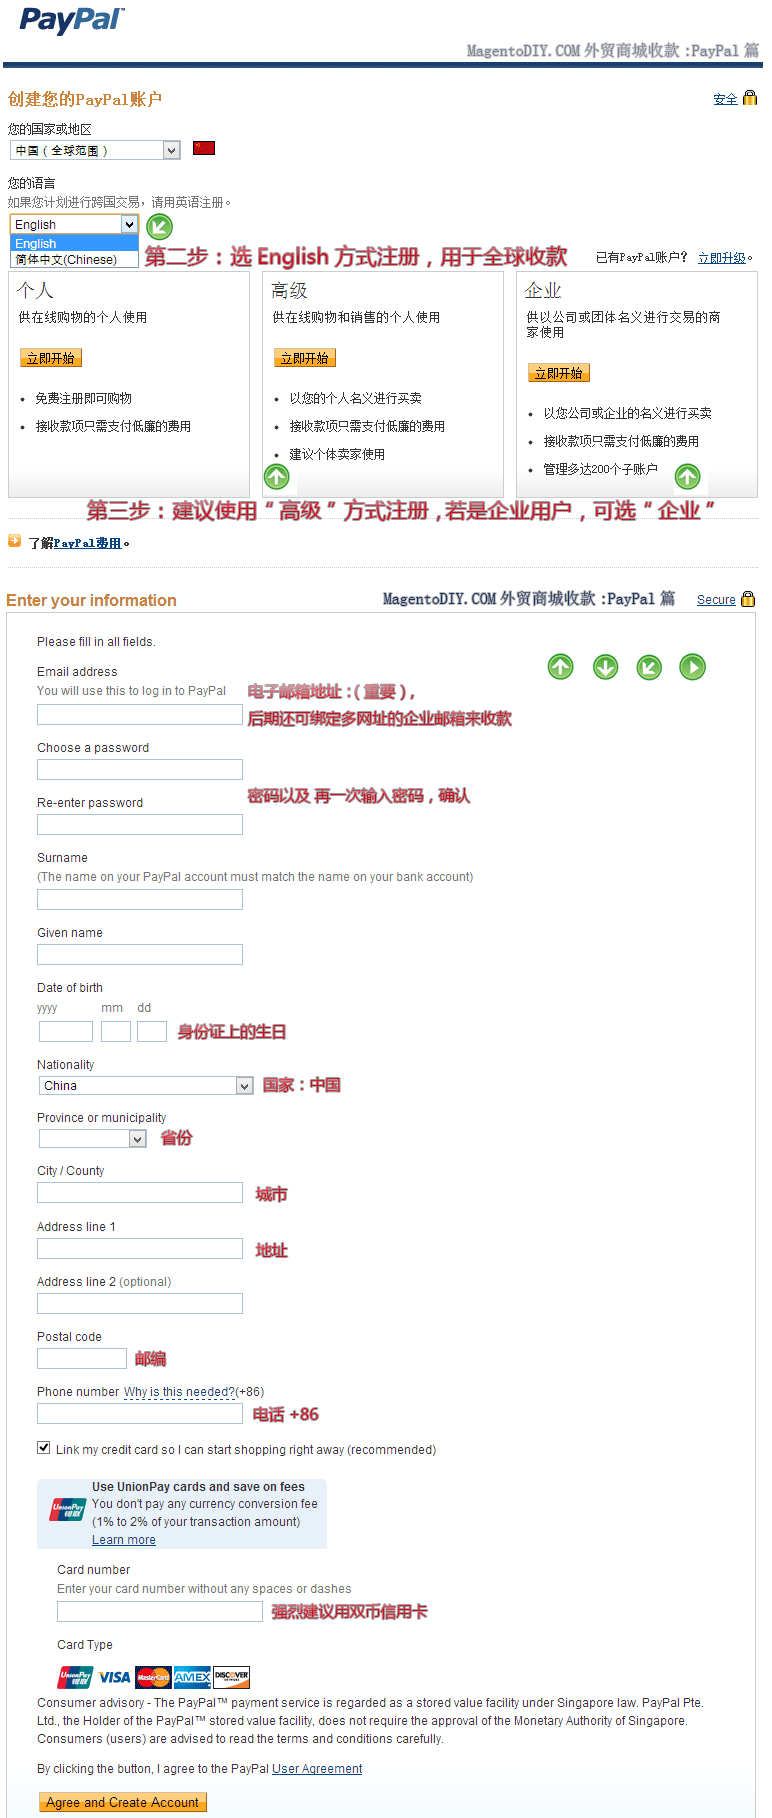The width and height of the screenshot is (772, 1818).
Task: Choose English in language list
Action: click(74, 243)
